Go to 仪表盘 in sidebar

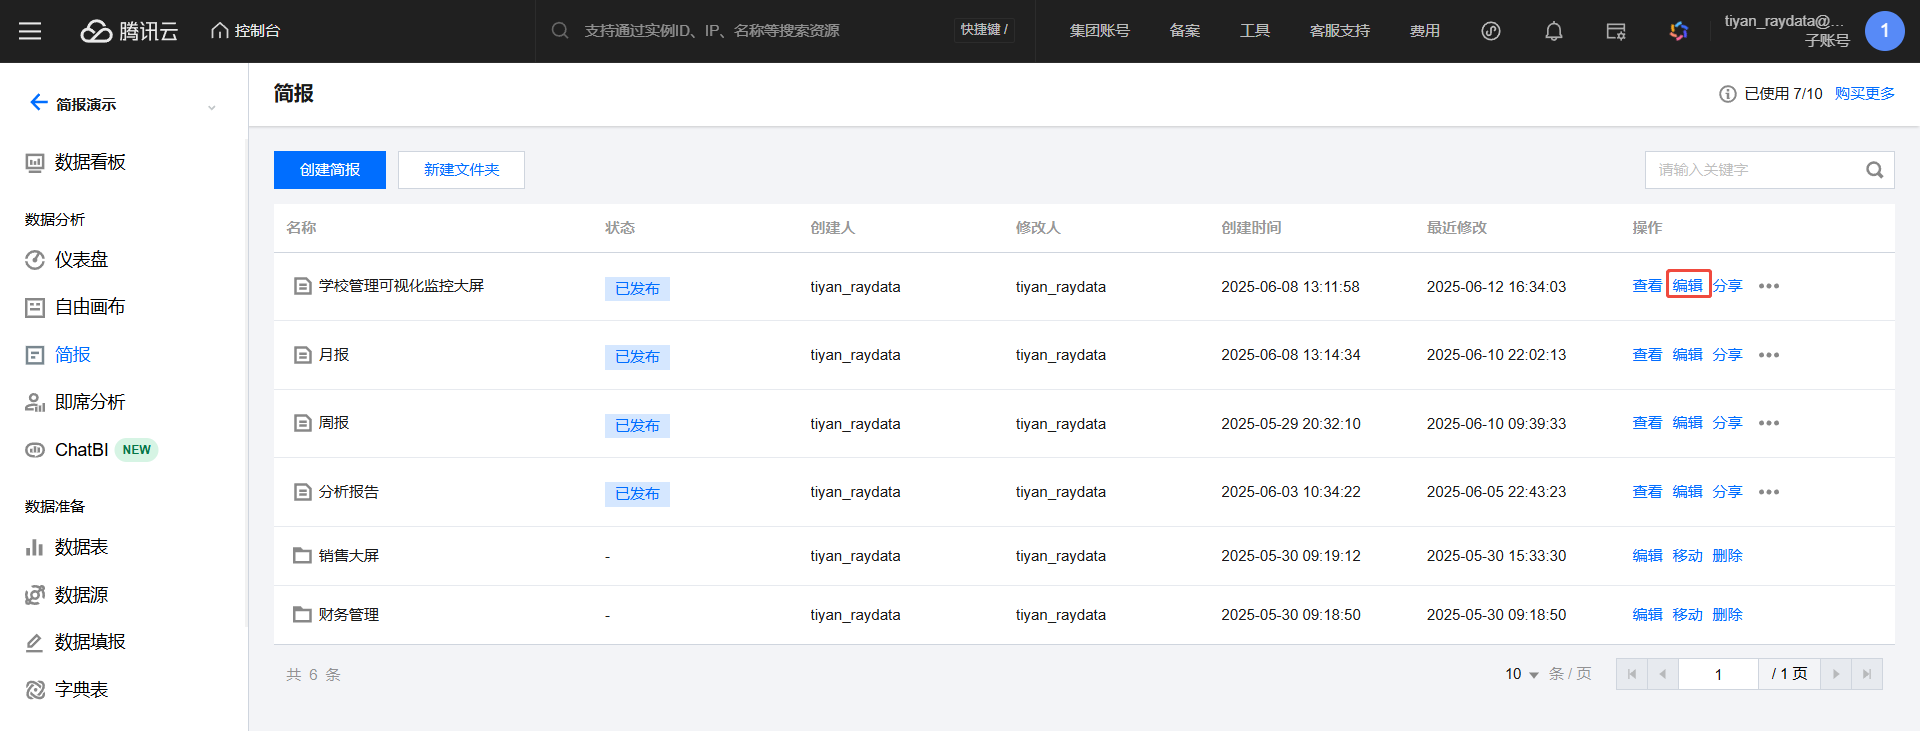[x=81, y=260]
